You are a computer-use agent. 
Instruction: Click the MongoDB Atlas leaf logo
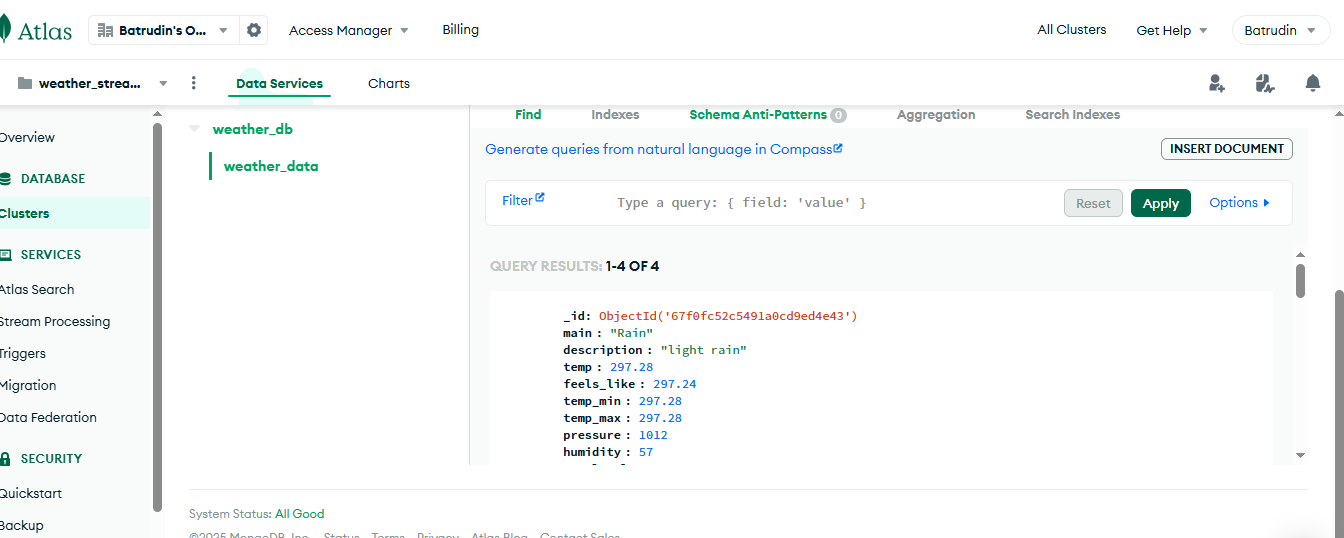5,30
